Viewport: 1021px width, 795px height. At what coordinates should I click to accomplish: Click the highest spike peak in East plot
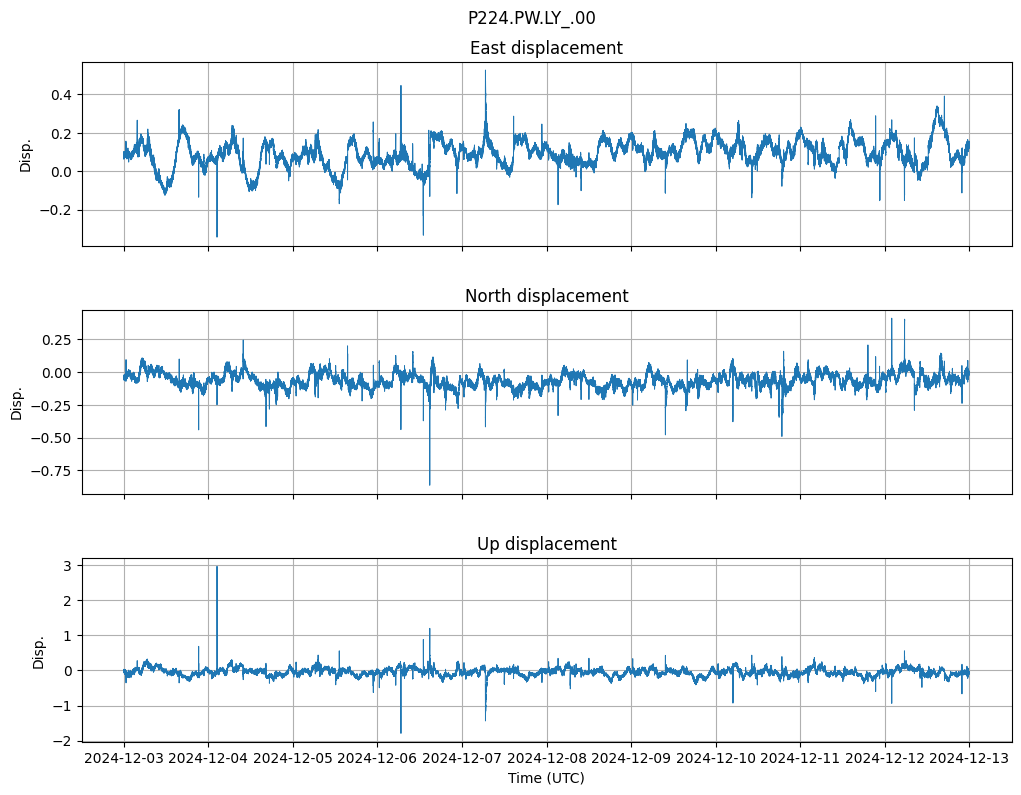486,70
